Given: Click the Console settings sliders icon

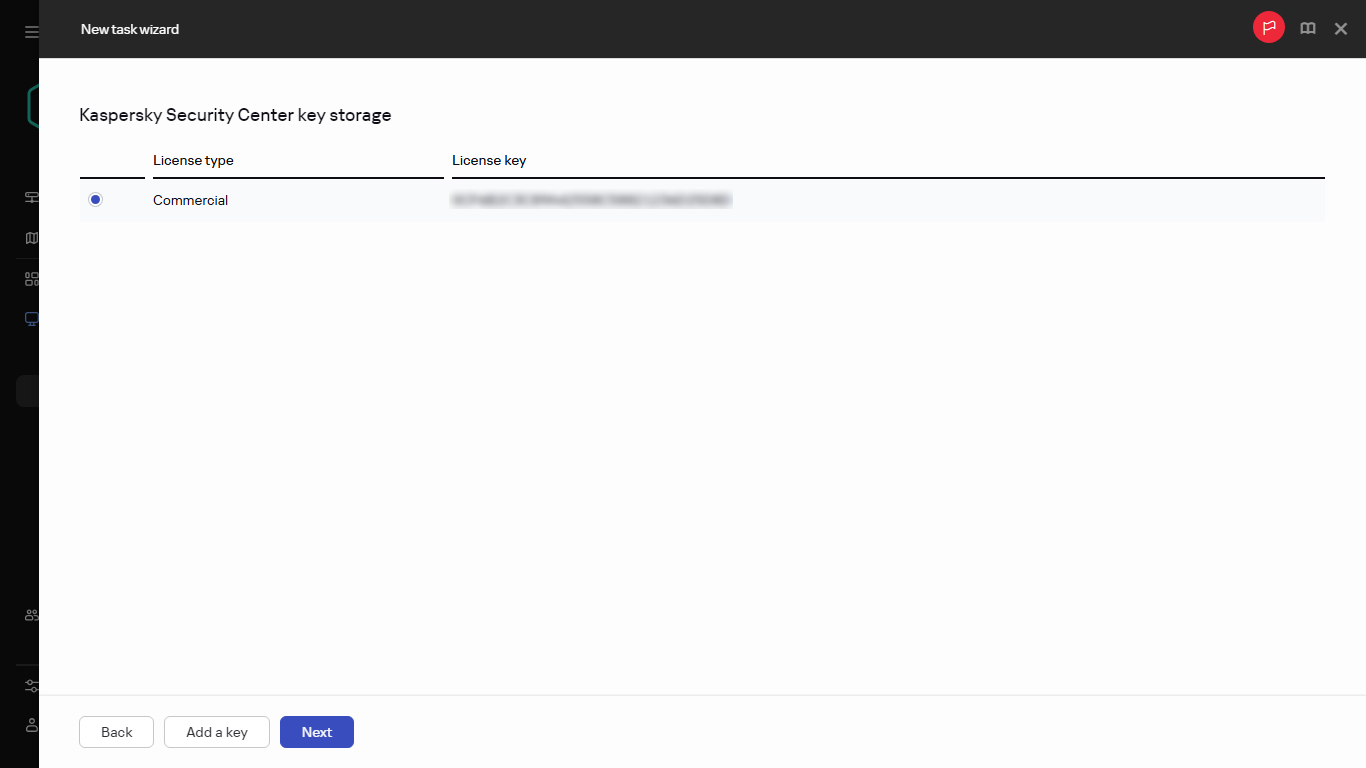Looking at the screenshot, I should coord(30,685).
